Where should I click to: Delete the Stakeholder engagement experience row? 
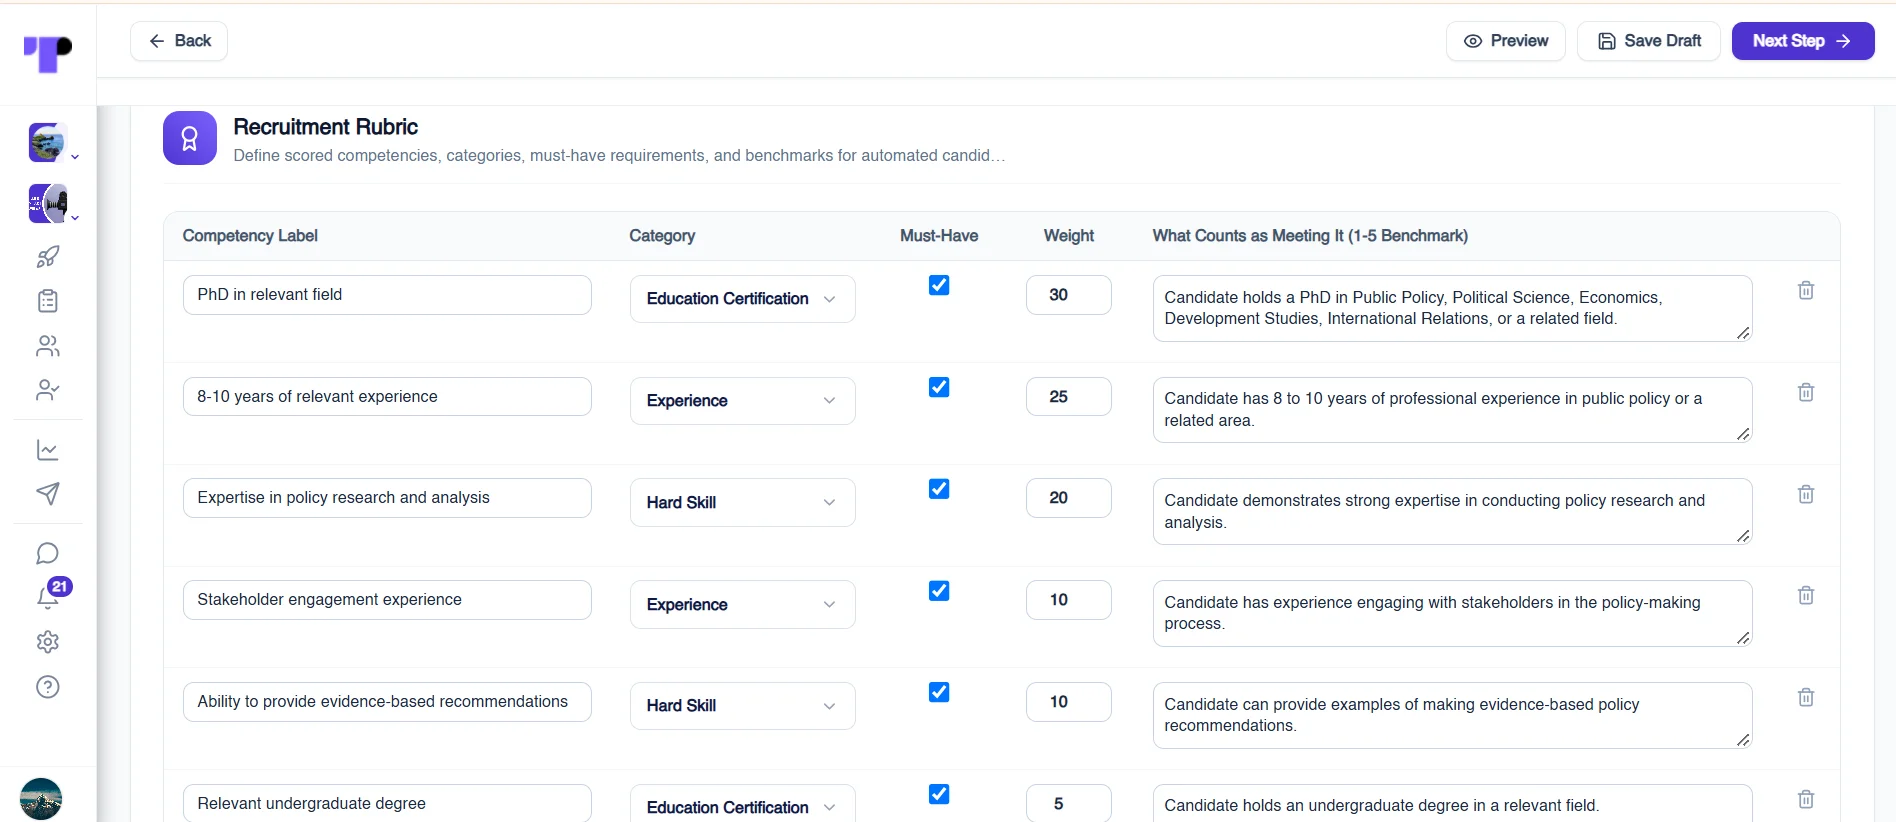(1806, 595)
